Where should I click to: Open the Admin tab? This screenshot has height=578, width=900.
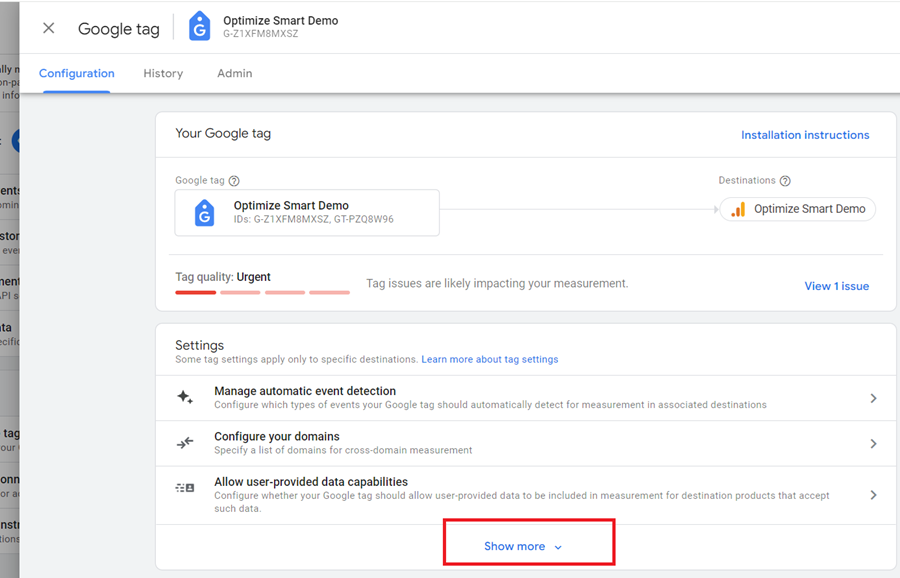(x=234, y=73)
